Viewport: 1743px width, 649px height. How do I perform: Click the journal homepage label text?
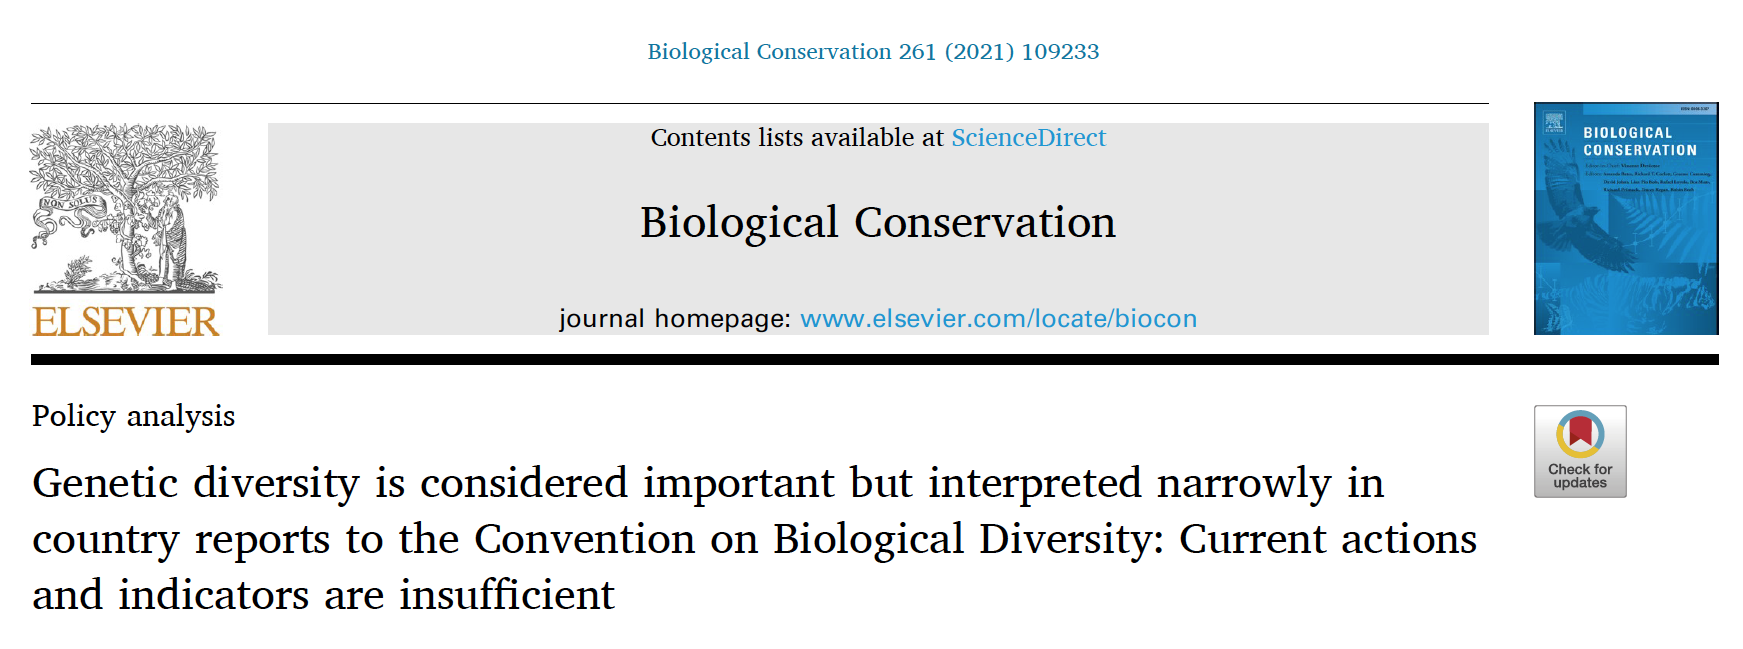pos(675,319)
